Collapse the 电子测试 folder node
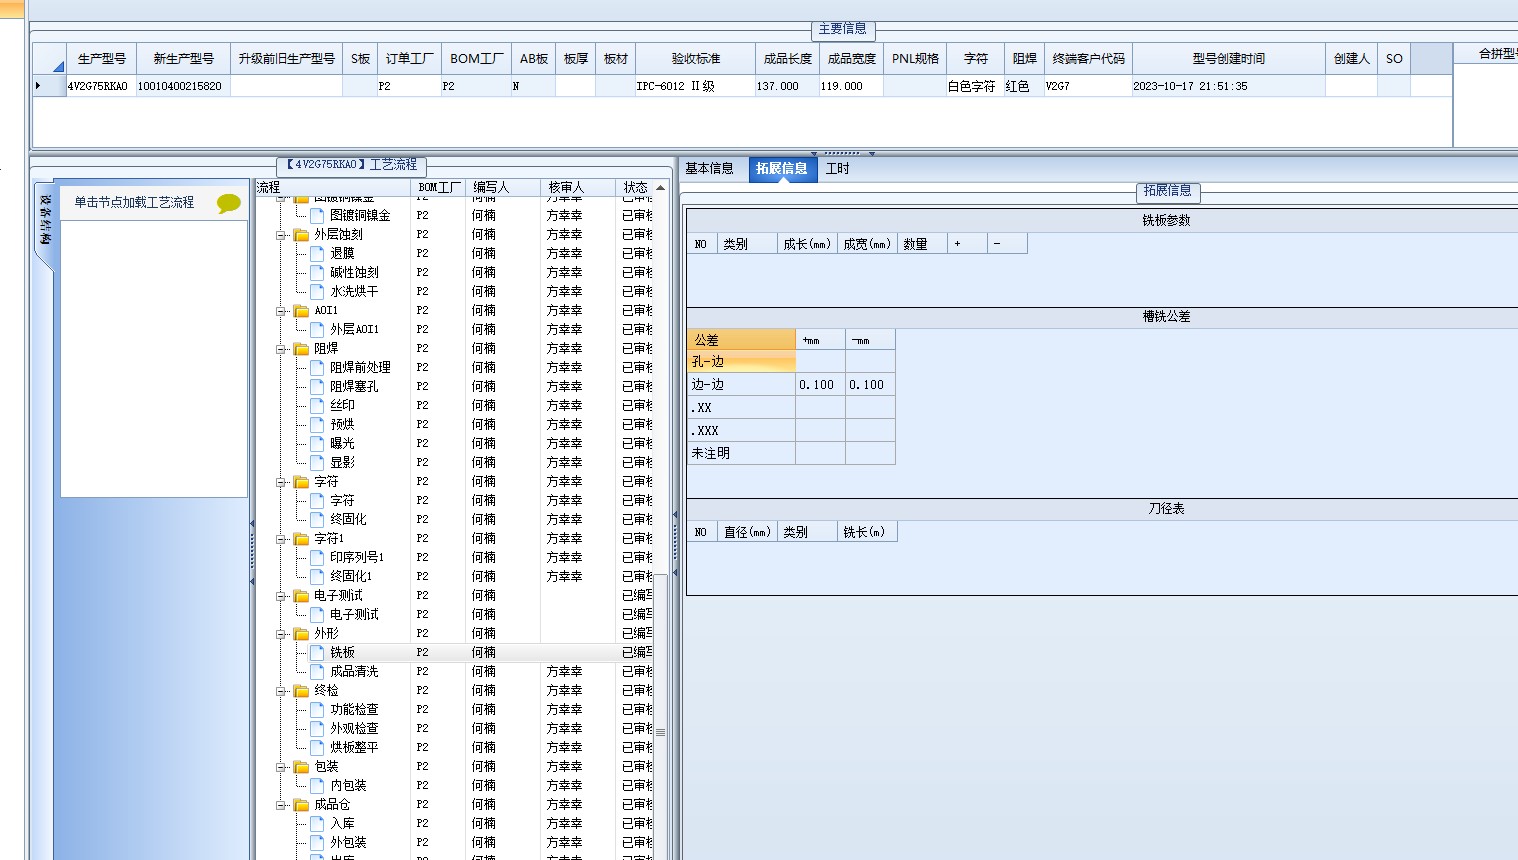 (x=281, y=596)
